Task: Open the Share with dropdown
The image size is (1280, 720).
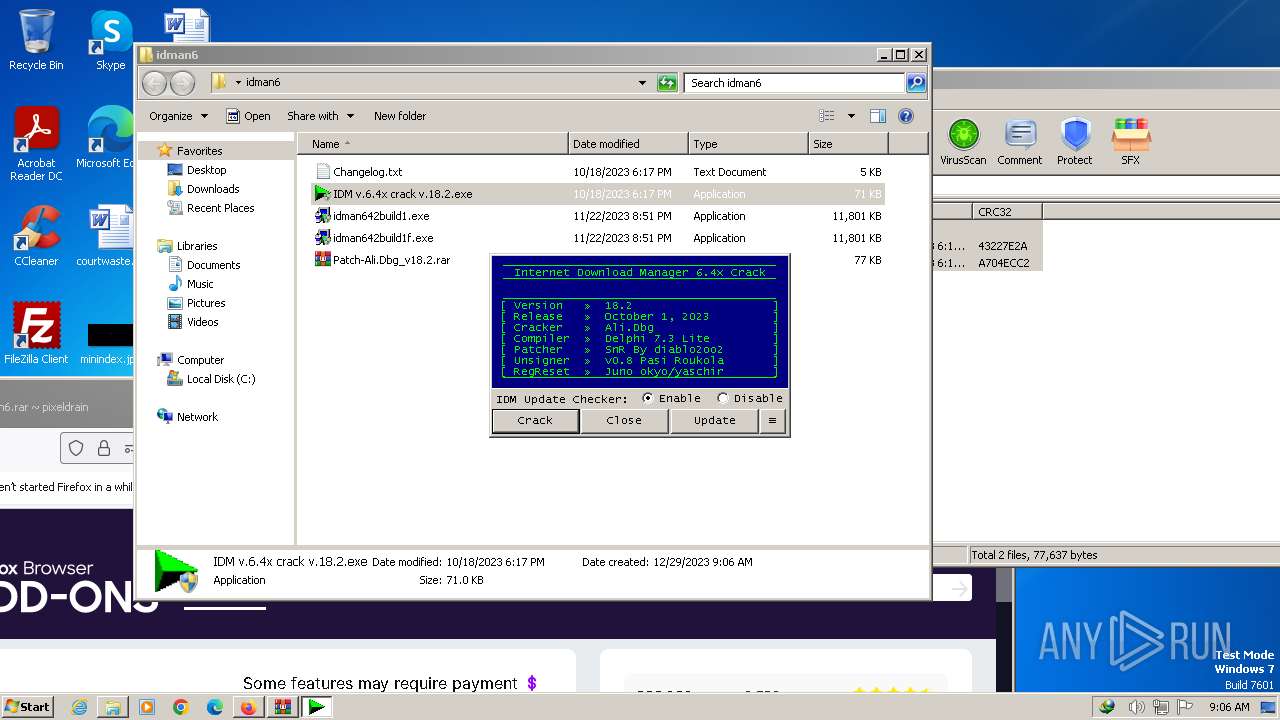Action: coord(320,116)
